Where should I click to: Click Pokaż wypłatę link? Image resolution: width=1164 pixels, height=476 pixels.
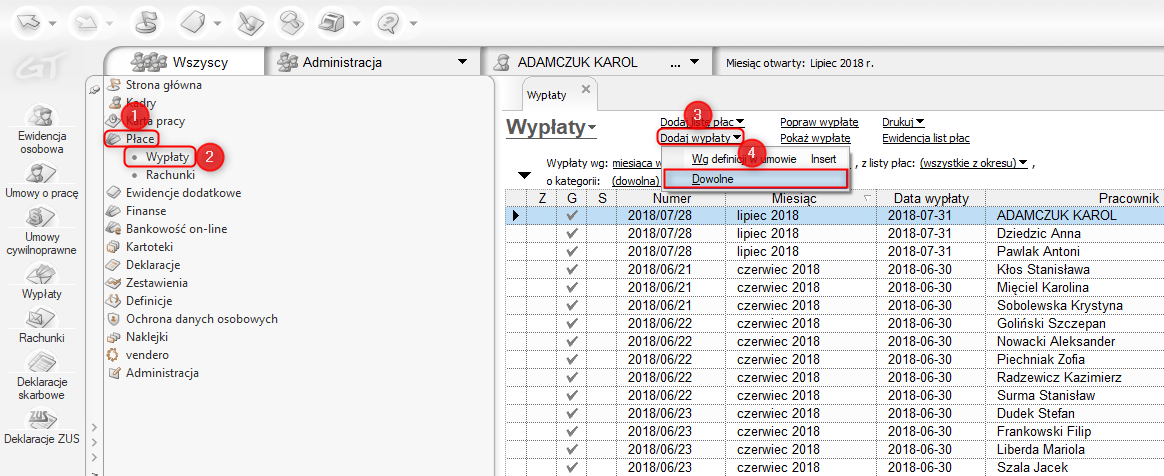pos(815,137)
